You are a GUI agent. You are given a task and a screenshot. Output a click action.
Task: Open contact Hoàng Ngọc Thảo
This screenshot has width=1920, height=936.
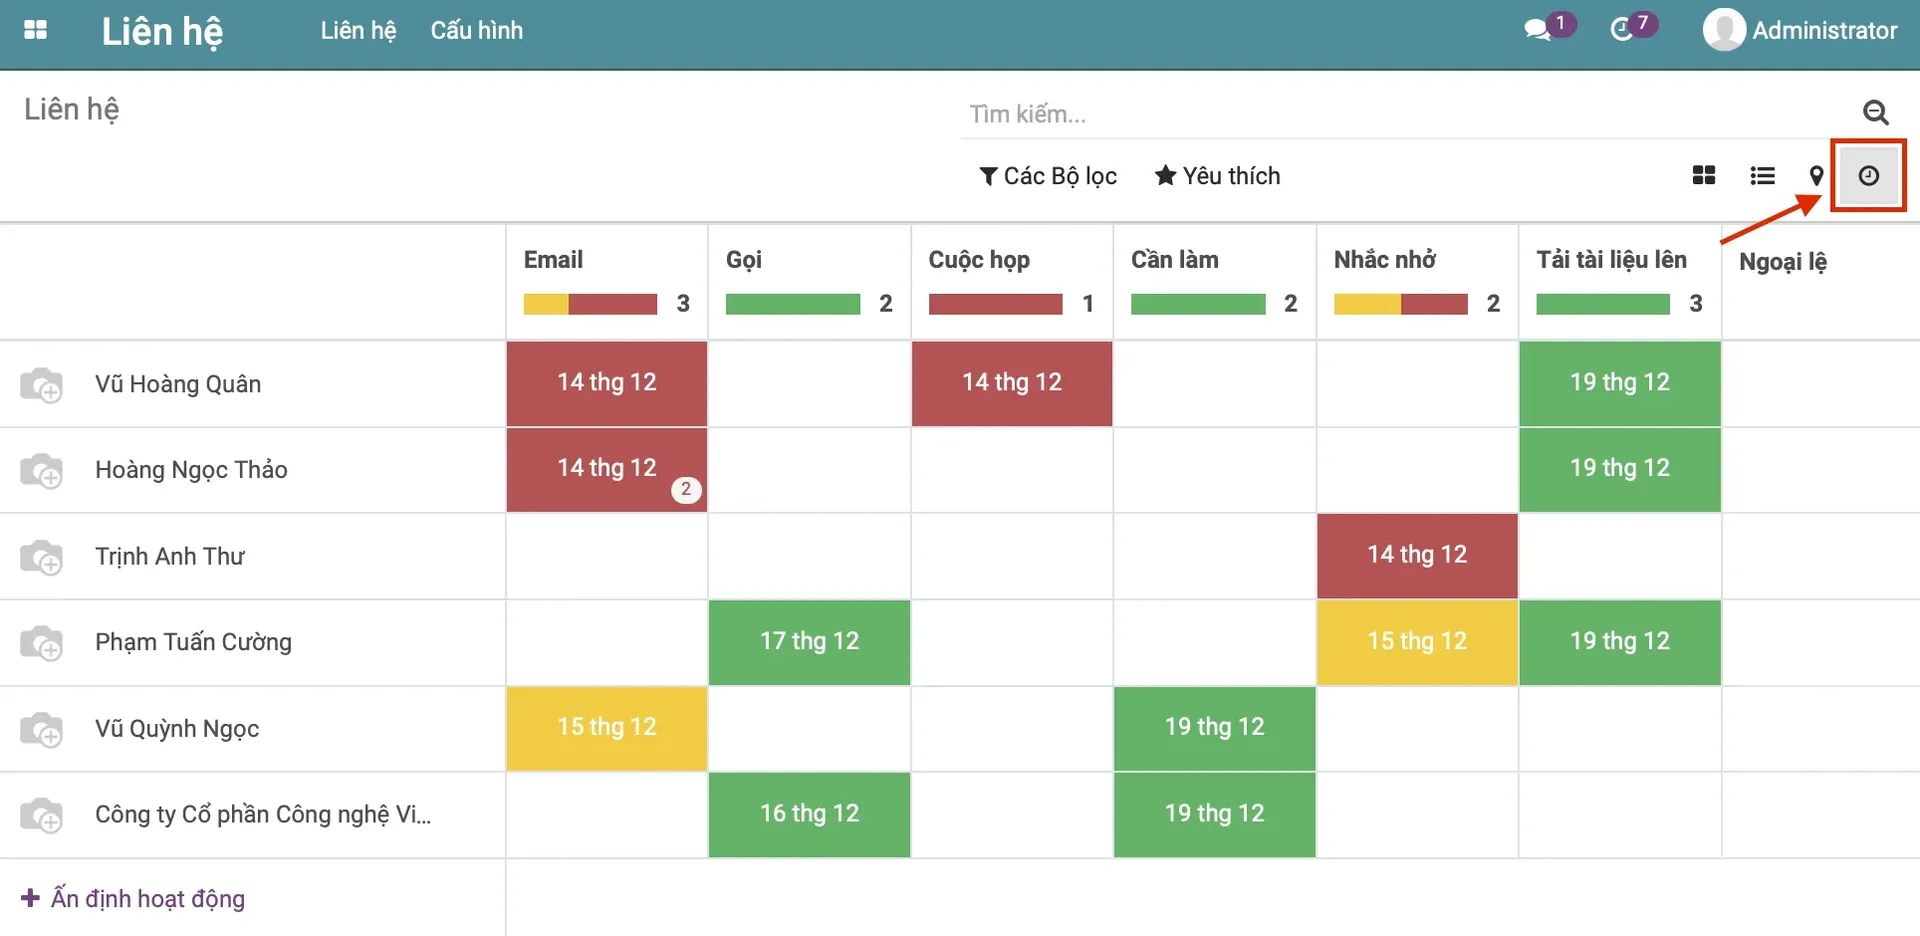click(x=191, y=471)
